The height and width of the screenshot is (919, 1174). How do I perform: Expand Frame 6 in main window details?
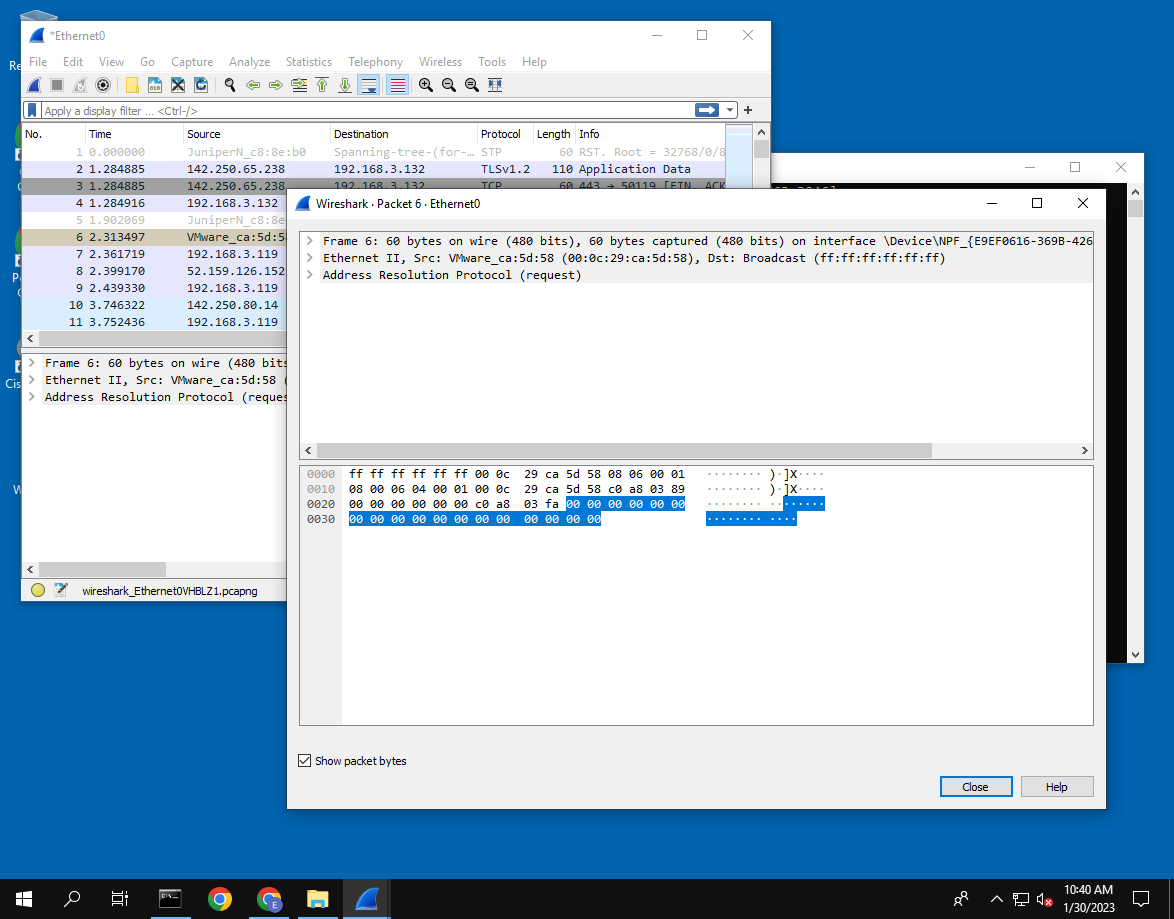[x=31, y=363]
